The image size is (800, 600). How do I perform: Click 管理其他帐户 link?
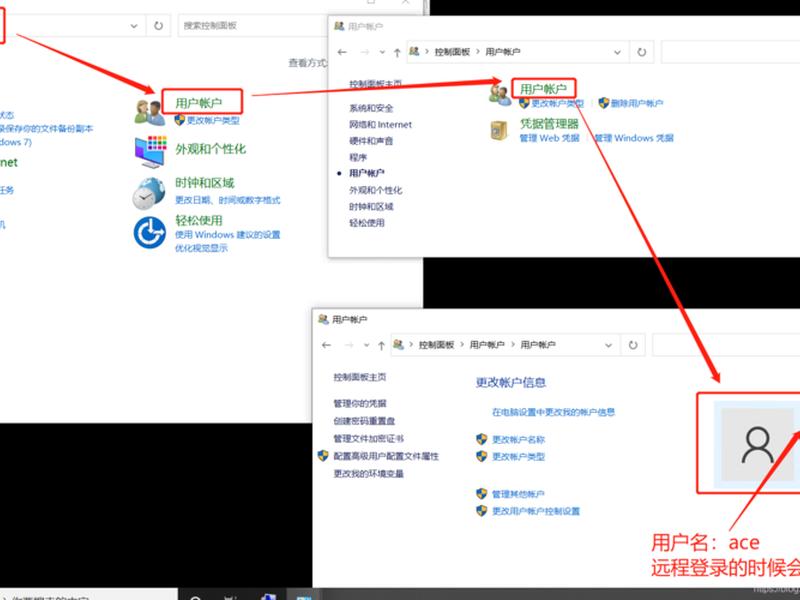pyautogui.click(x=518, y=494)
